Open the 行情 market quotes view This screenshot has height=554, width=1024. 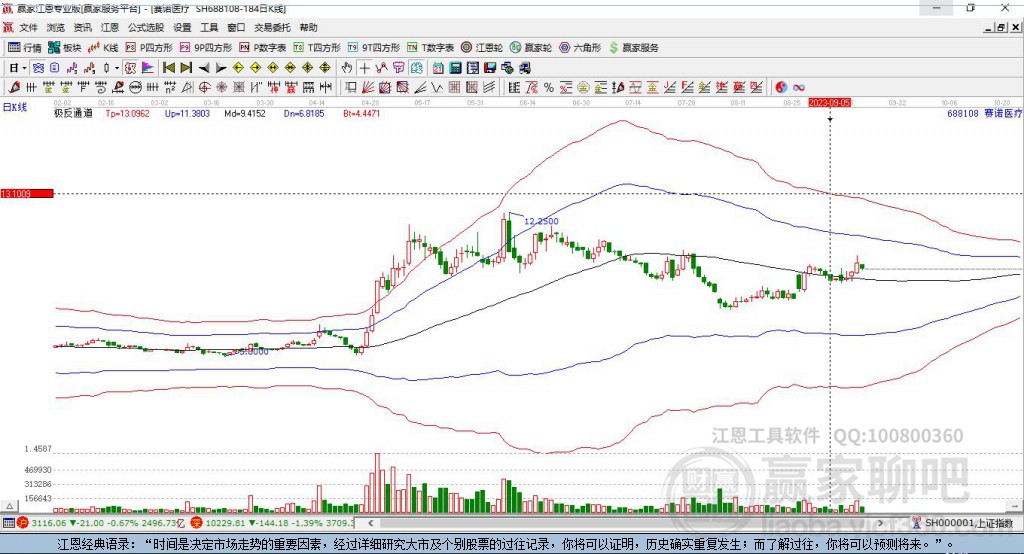pos(25,48)
